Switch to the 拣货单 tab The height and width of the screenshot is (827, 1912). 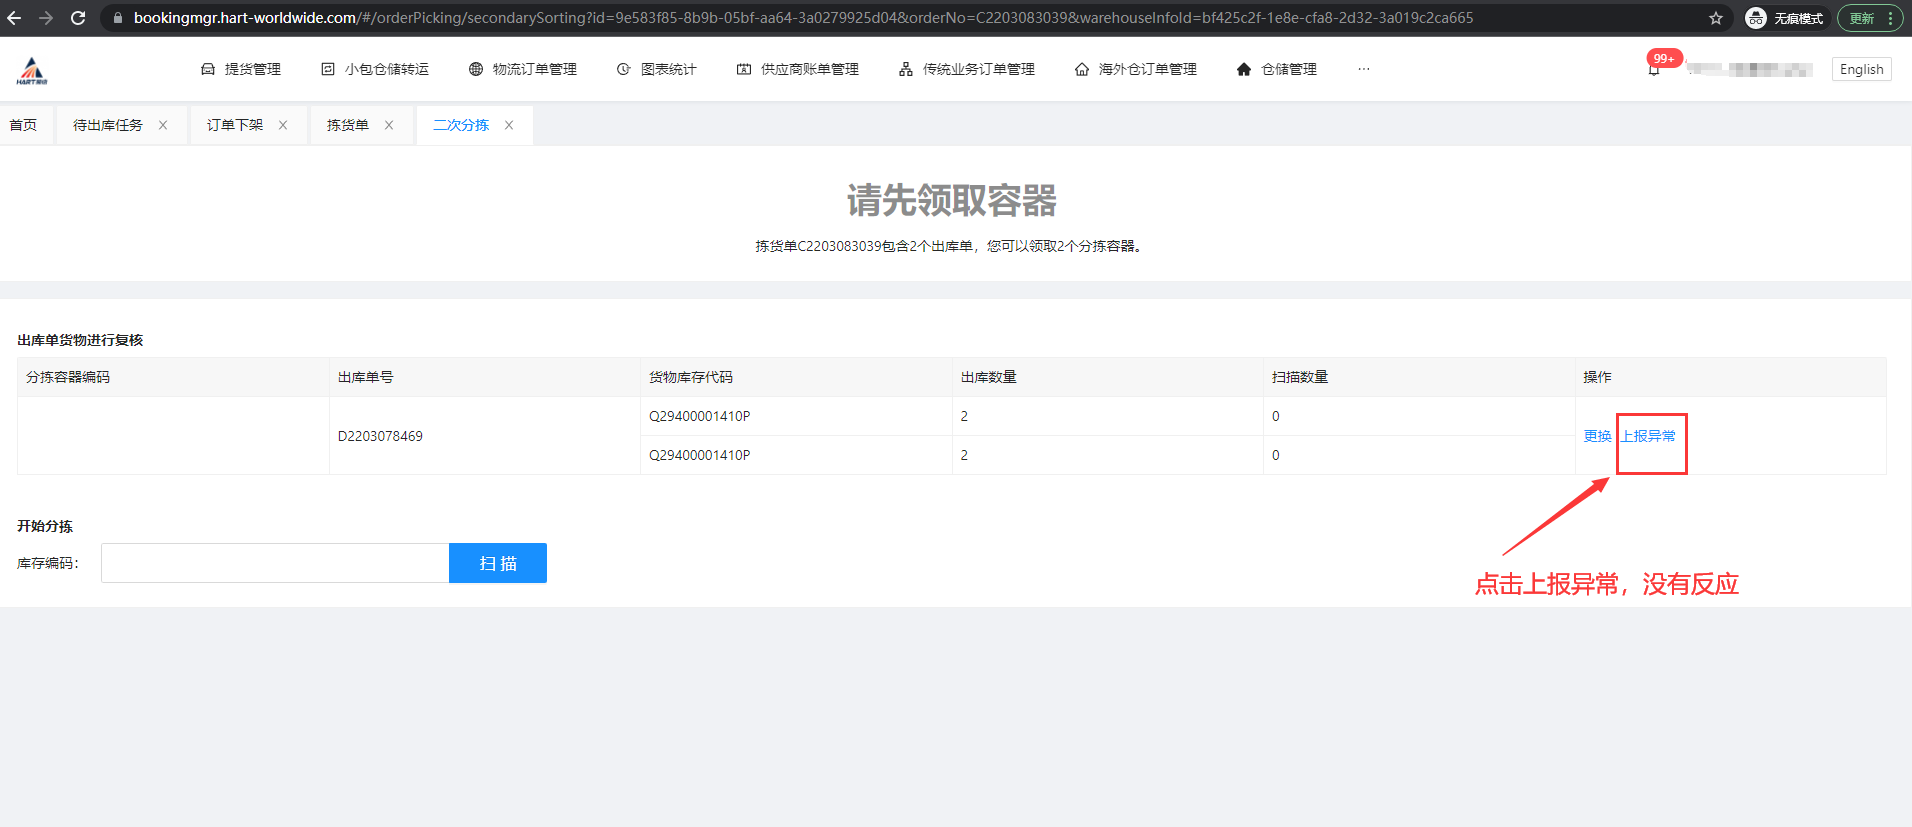(x=347, y=125)
